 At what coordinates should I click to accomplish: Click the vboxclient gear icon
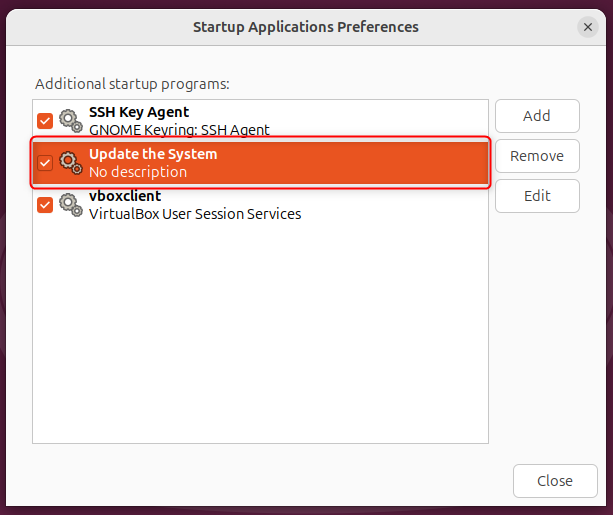(70, 205)
